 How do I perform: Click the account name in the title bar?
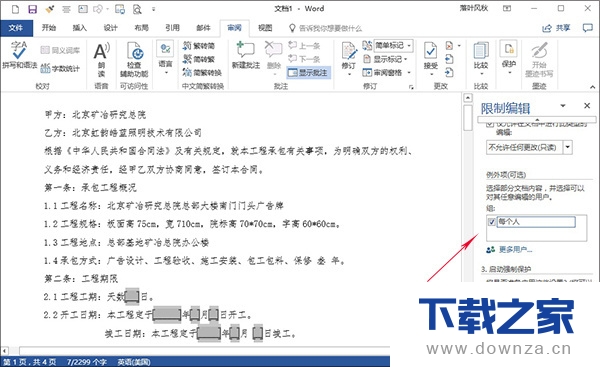474,8
